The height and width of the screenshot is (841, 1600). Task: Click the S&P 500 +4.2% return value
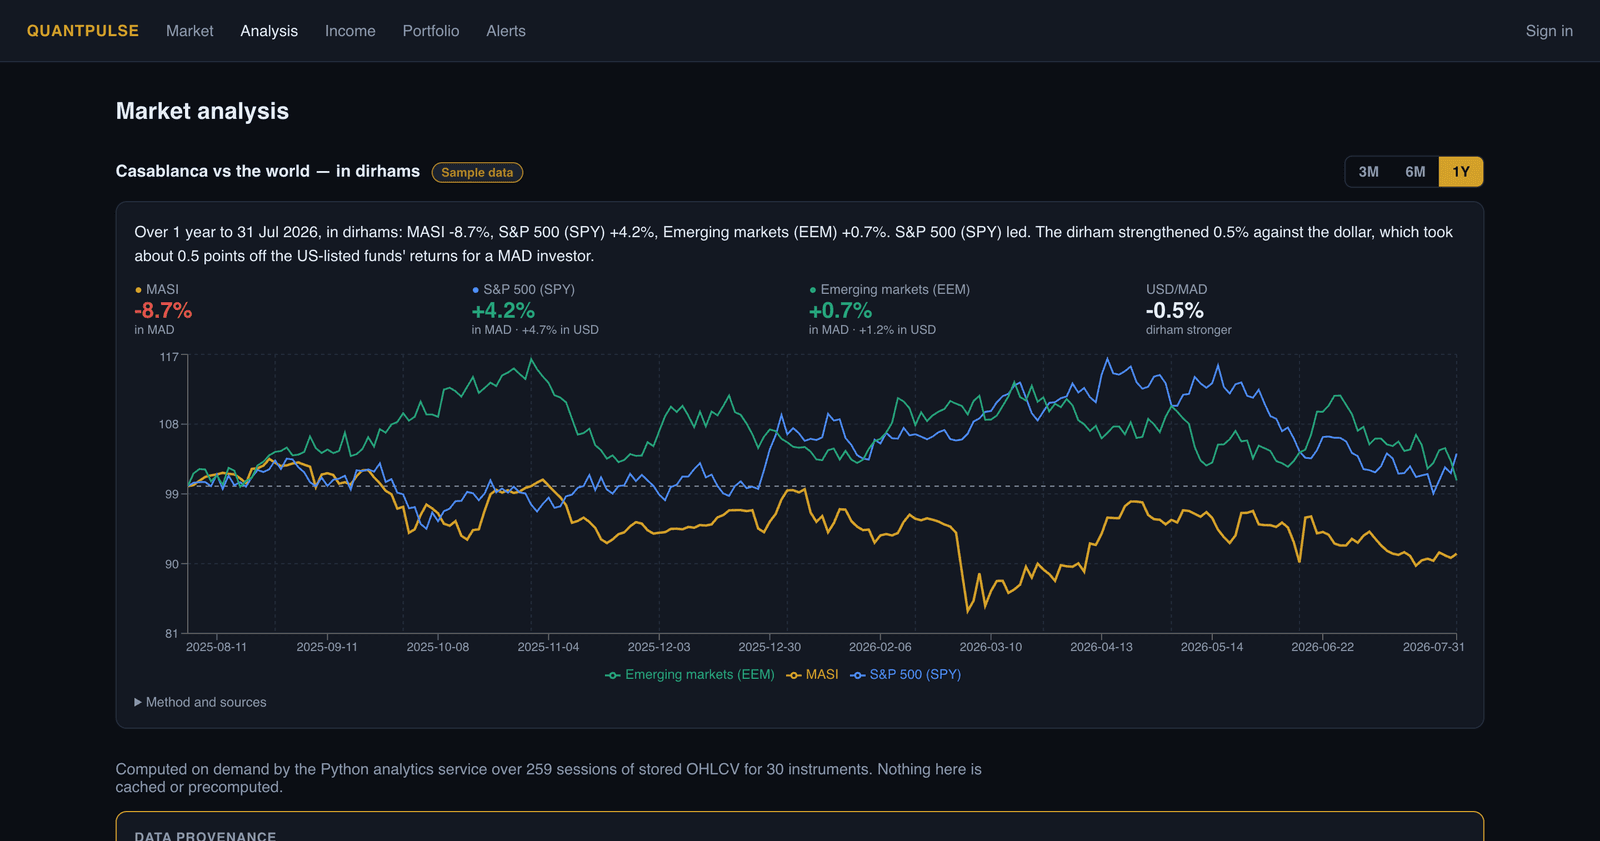tap(503, 311)
